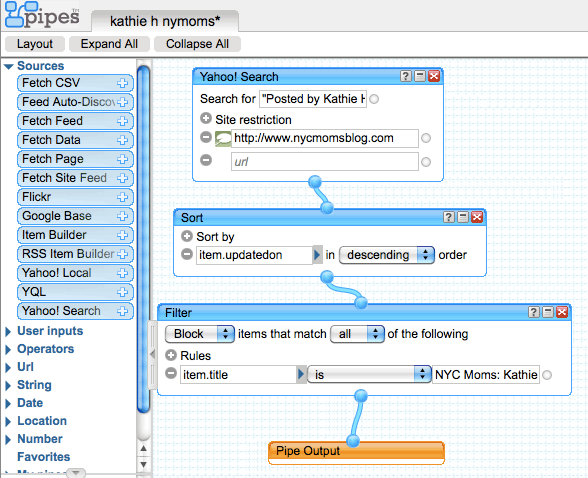The image size is (588, 478).
Task: Collapse the sidebar with the splitter arrow
Action: [152, 354]
